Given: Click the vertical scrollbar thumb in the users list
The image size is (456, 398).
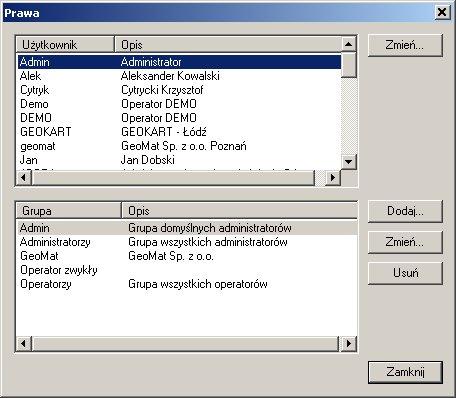Looking at the screenshot, I should point(349,65).
